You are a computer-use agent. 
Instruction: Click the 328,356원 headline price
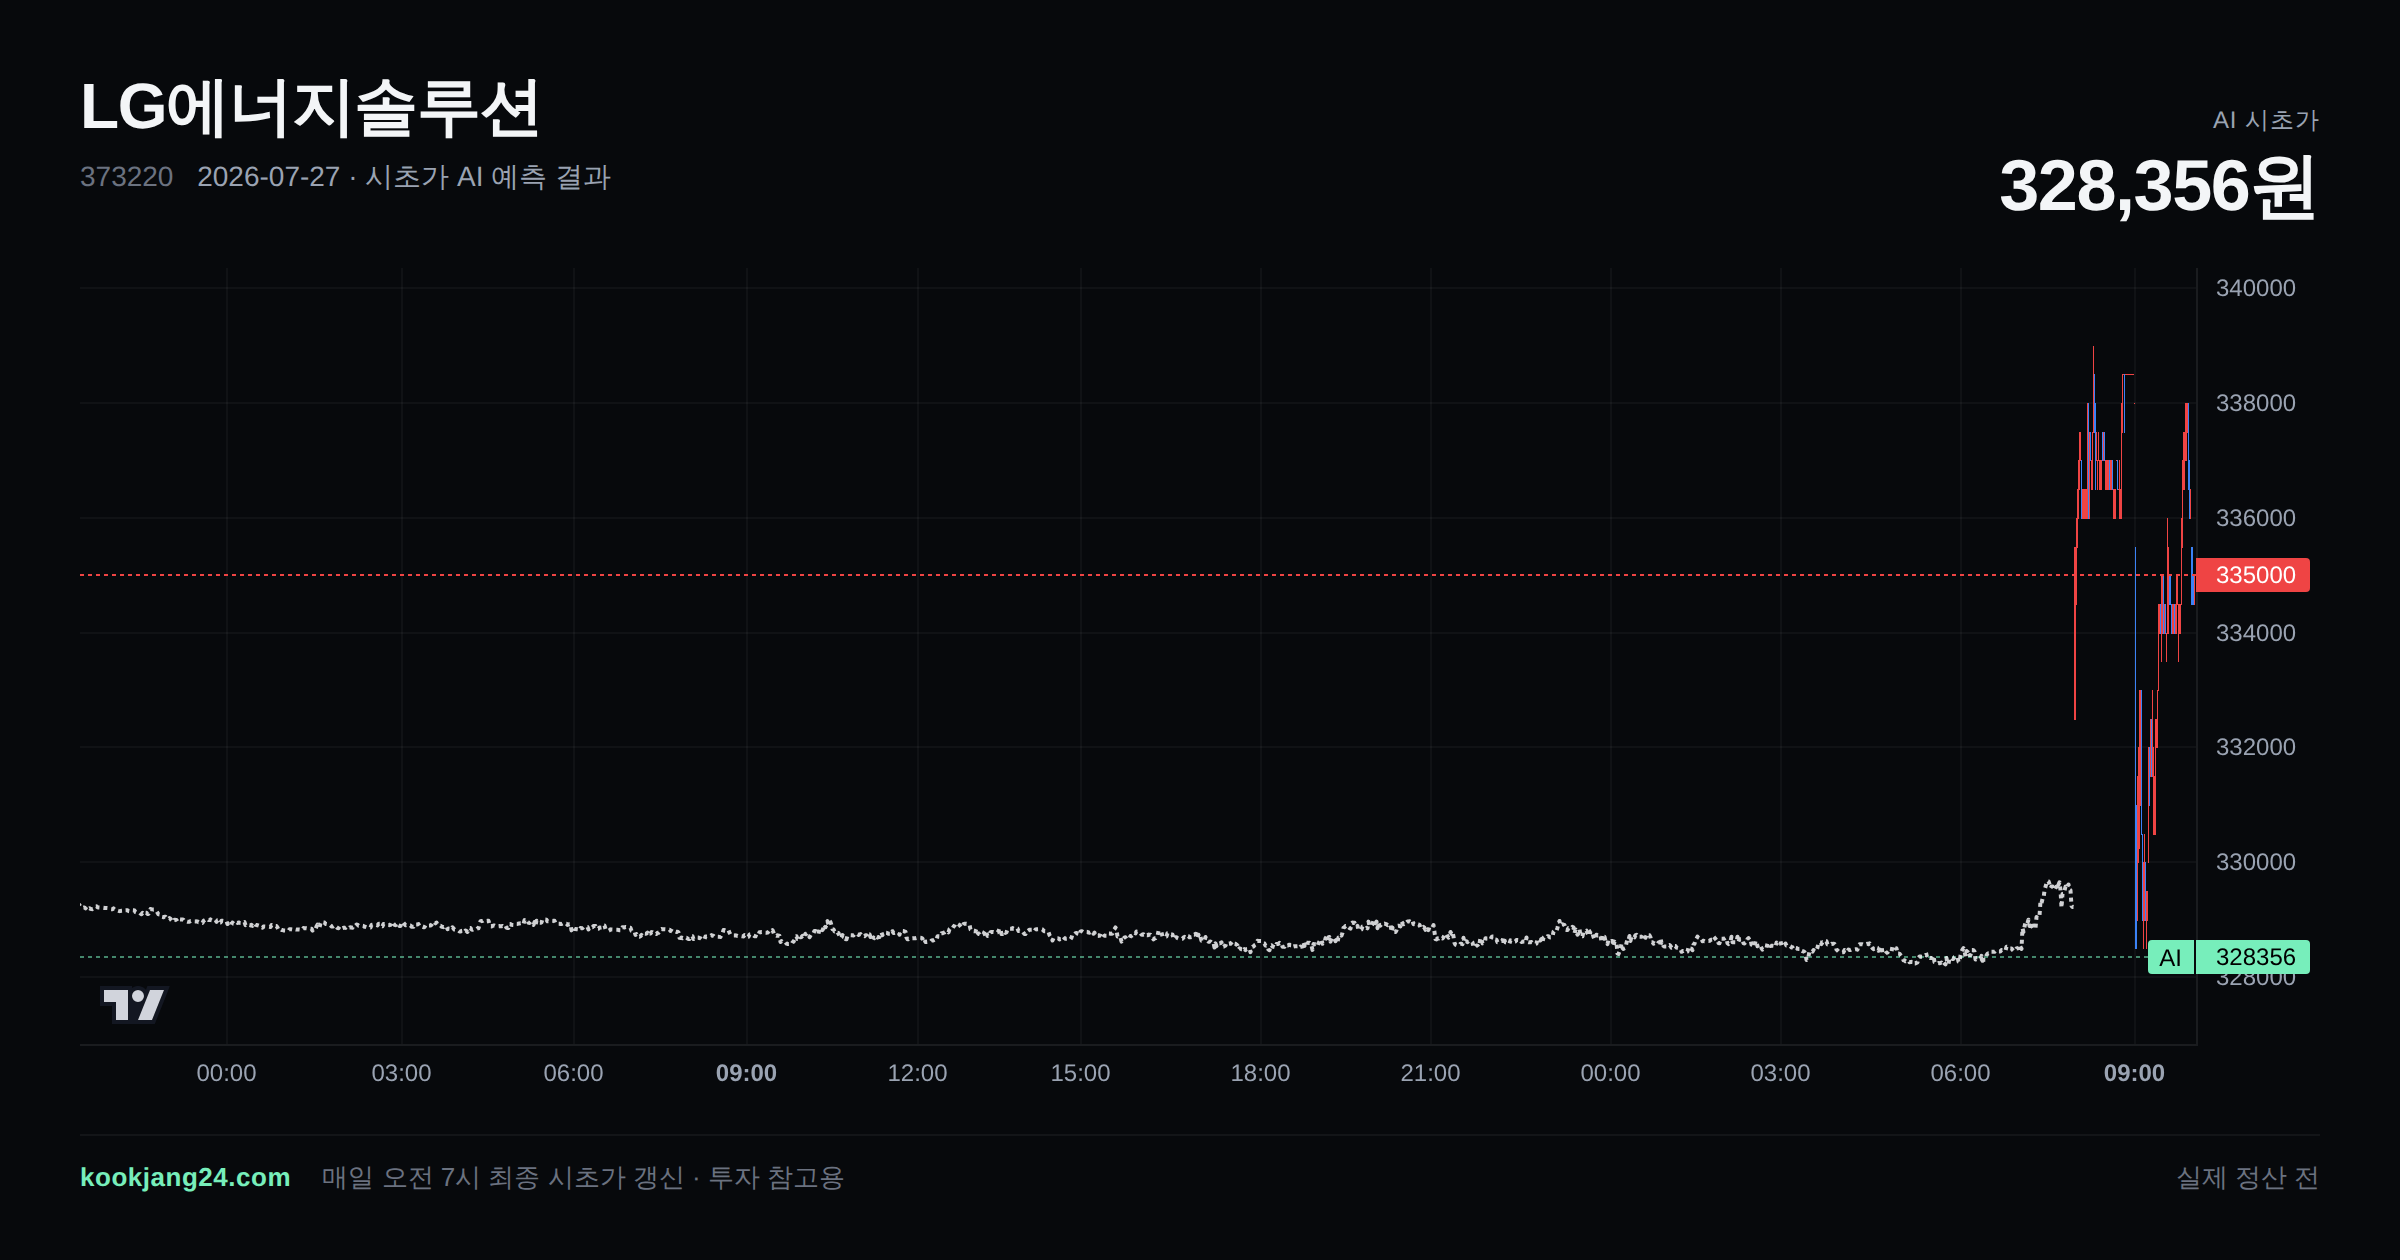click(x=2157, y=186)
